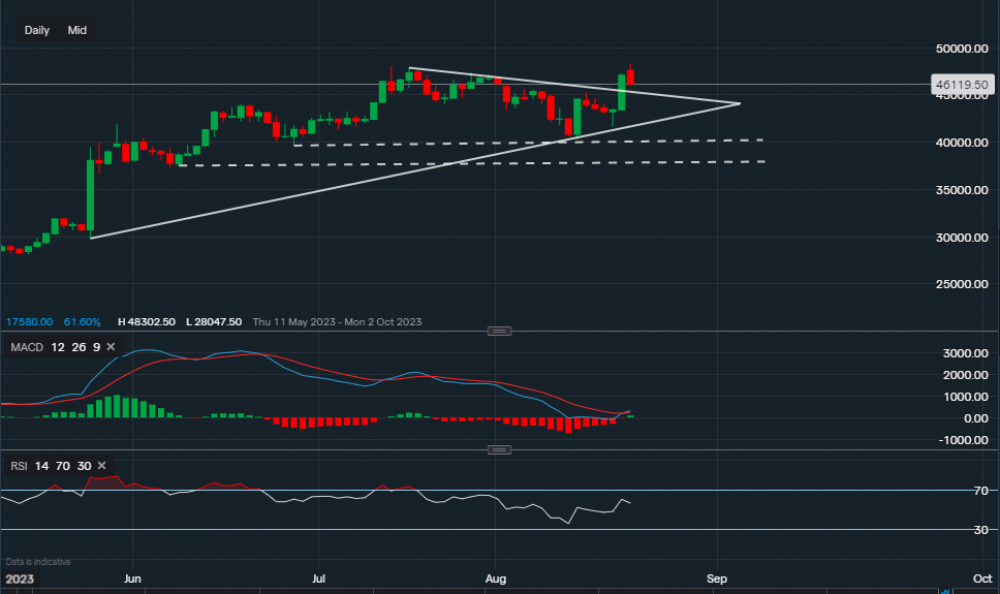This screenshot has height=594, width=1000.
Task: Select the RSI oversold threshold 30
Action: click(84, 465)
